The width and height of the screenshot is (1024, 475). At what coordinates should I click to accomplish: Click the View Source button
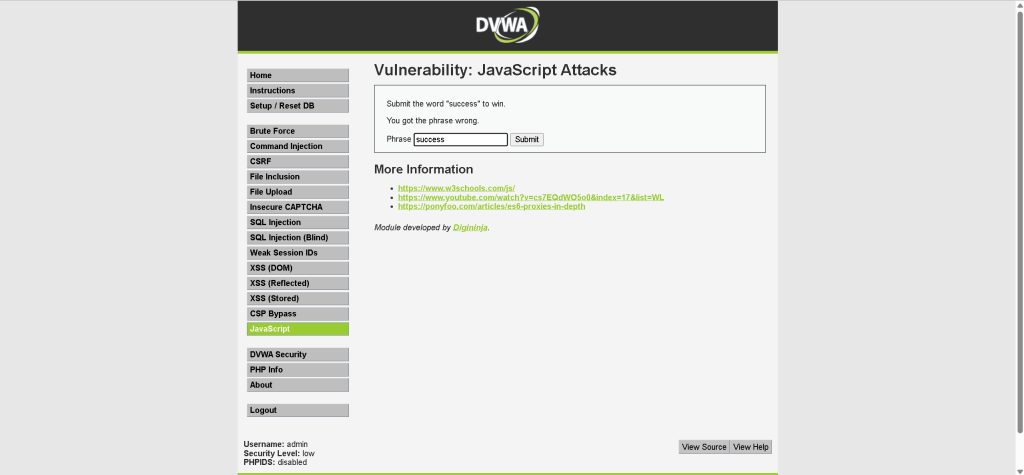pyautogui.click(x=704, y=447)
